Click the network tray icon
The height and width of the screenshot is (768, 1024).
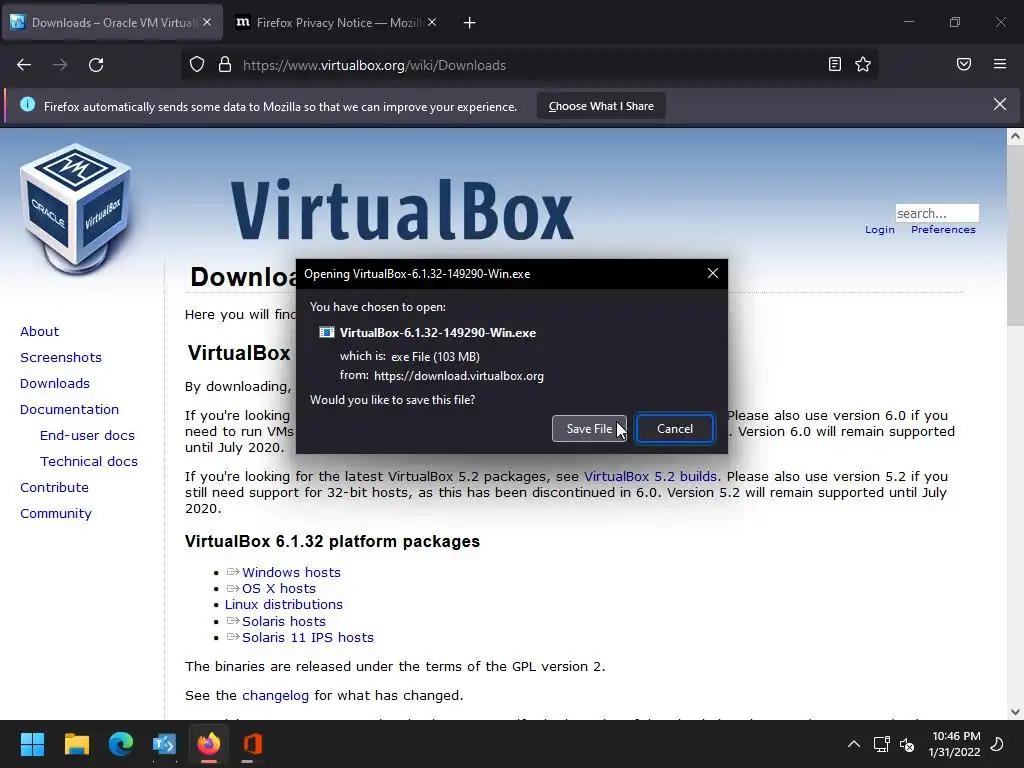(x=882, y=744)
